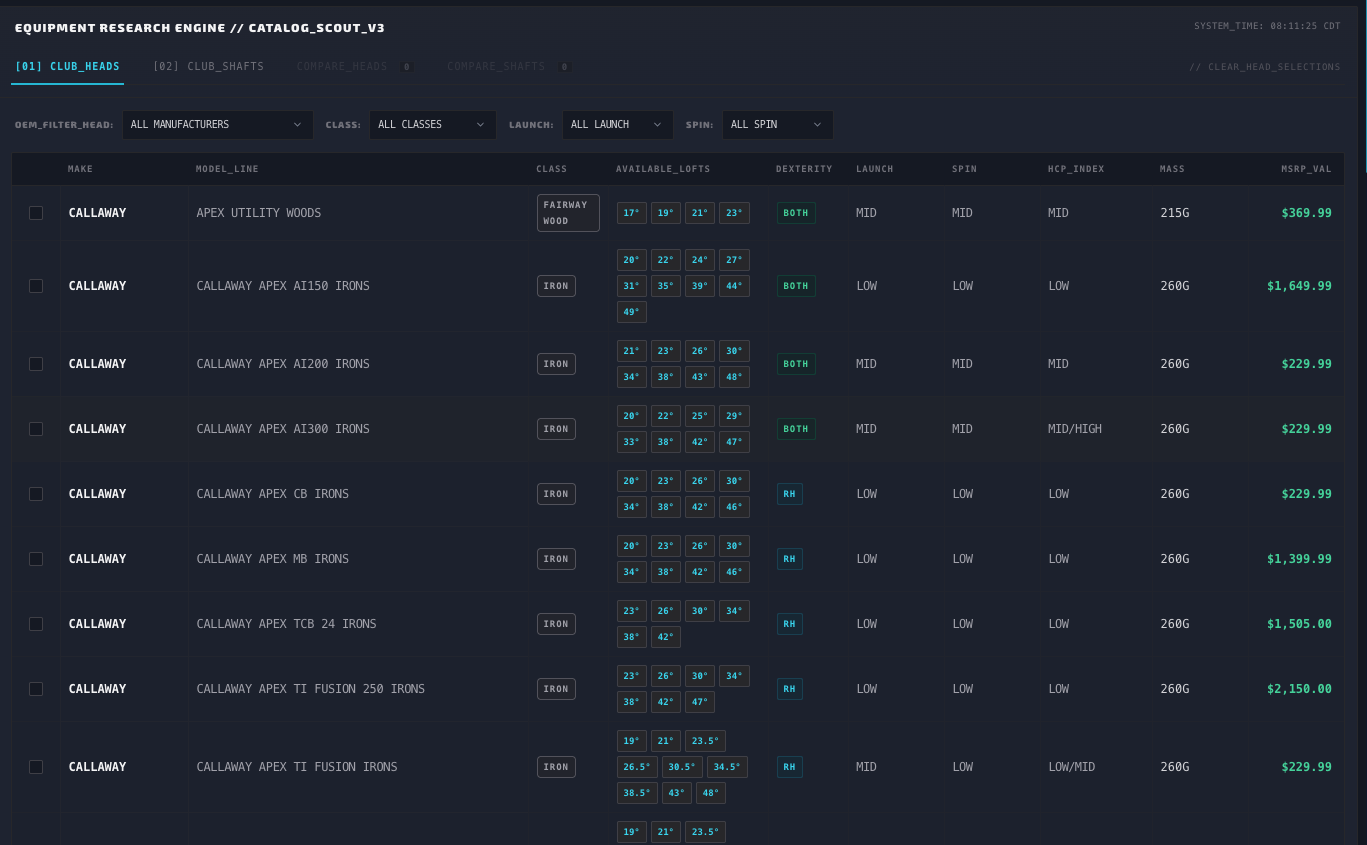Click the RH badge in Apex TCB 24 Irons row

(x=790, y=624)
